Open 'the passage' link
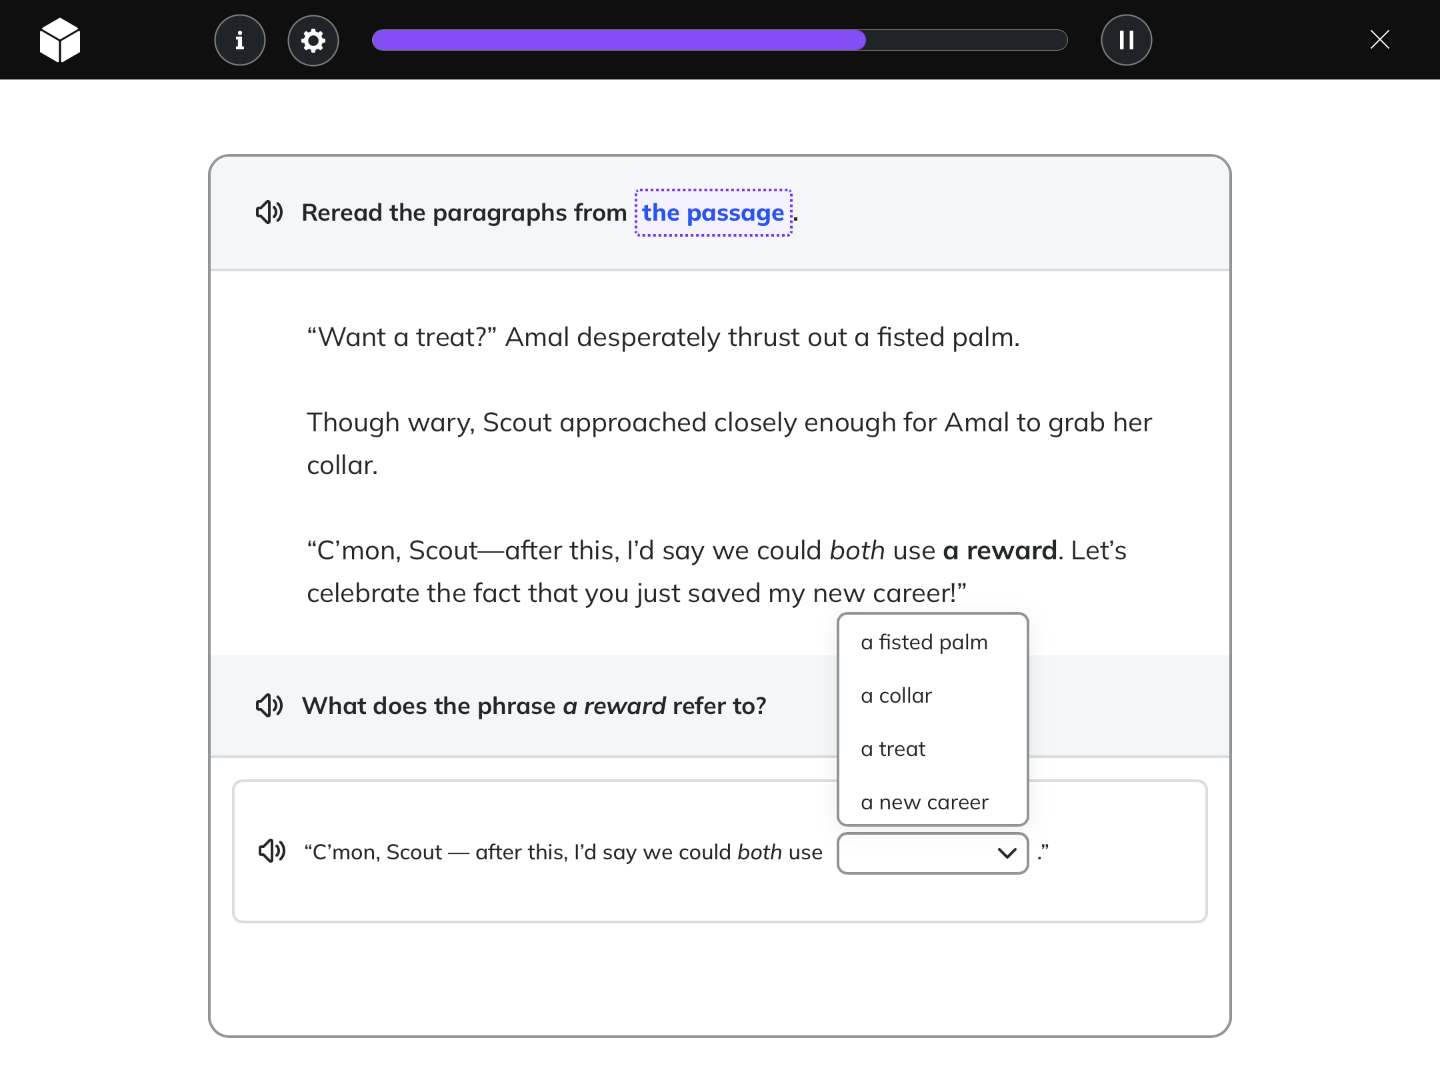The width and height of the screenshot is (1440, 1080). pos(713,213)
